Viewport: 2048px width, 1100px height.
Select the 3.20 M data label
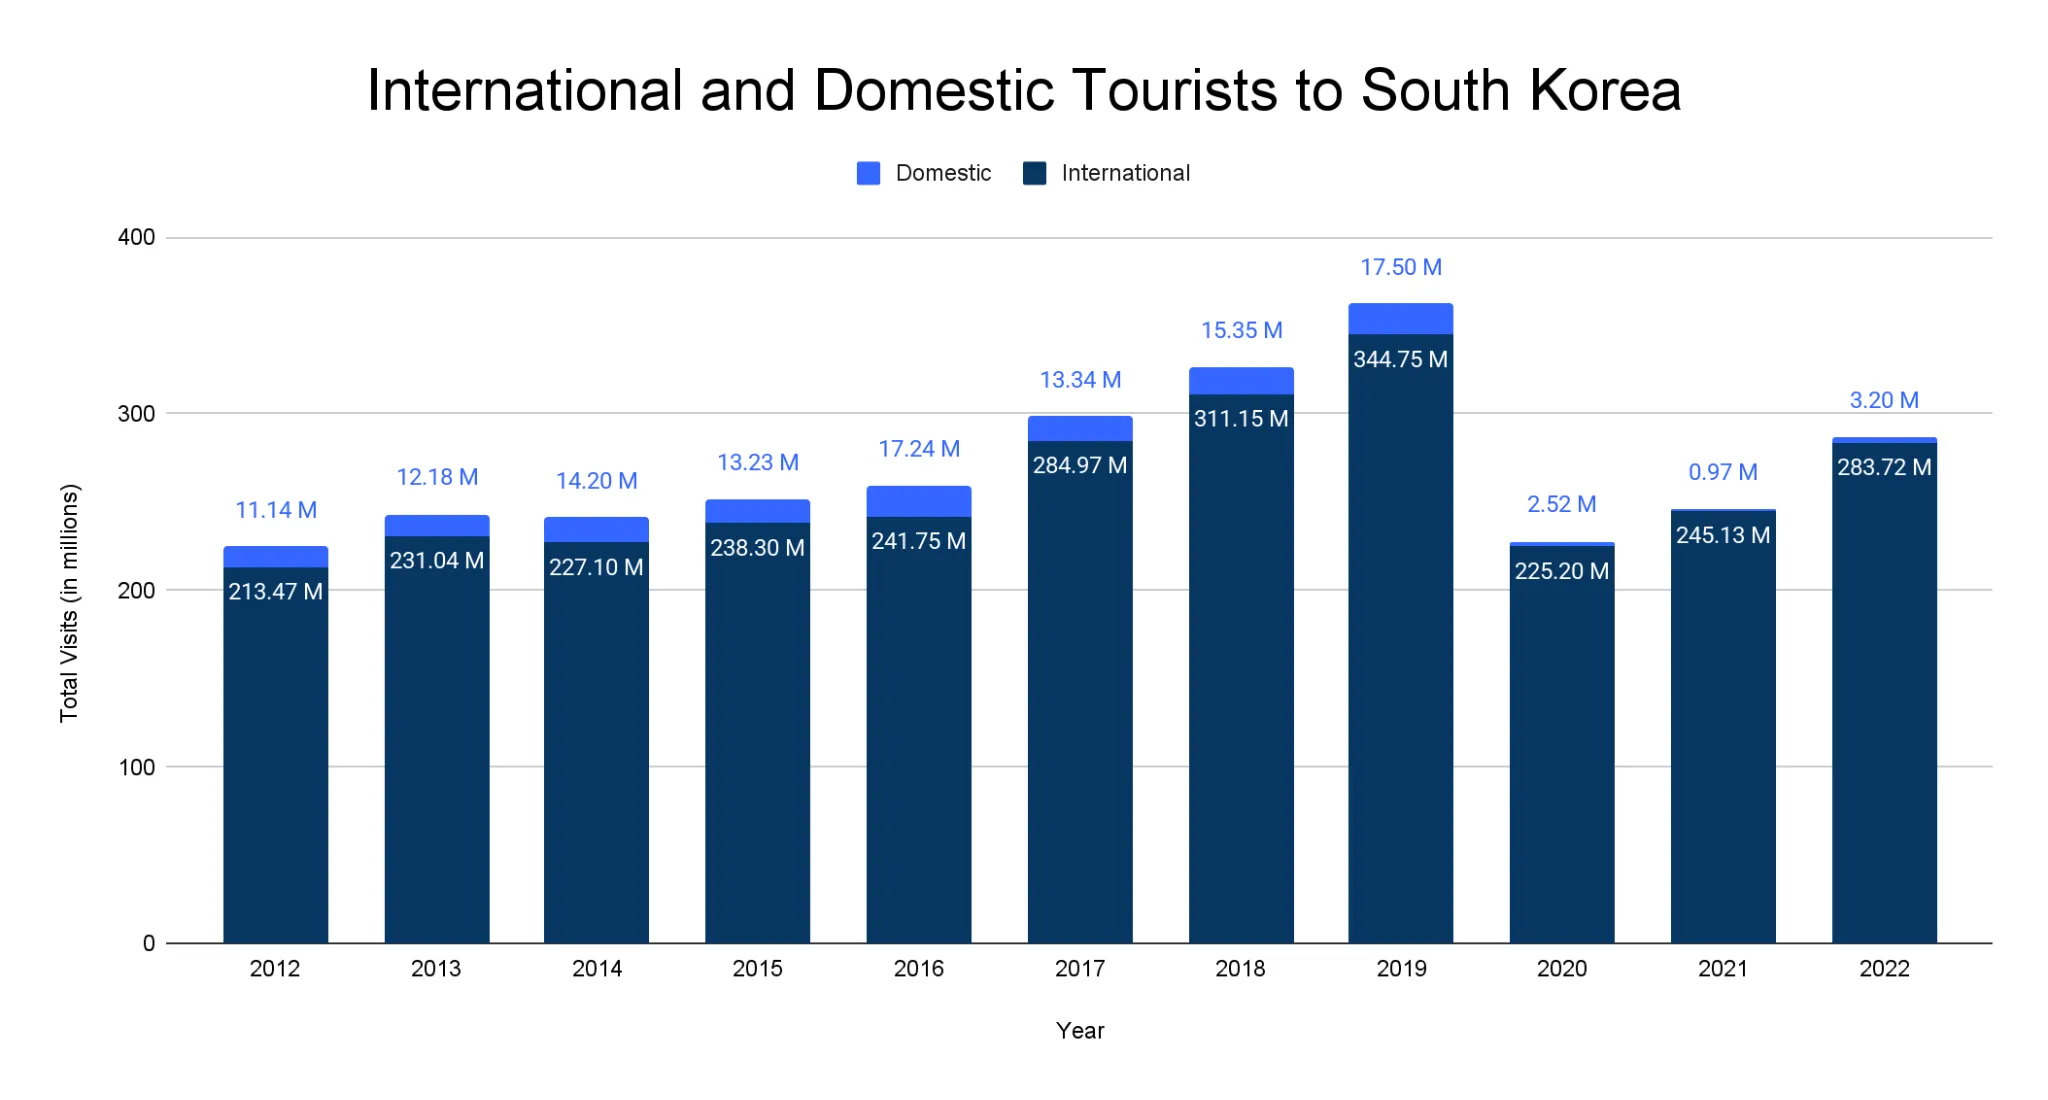coord(1884,400)
